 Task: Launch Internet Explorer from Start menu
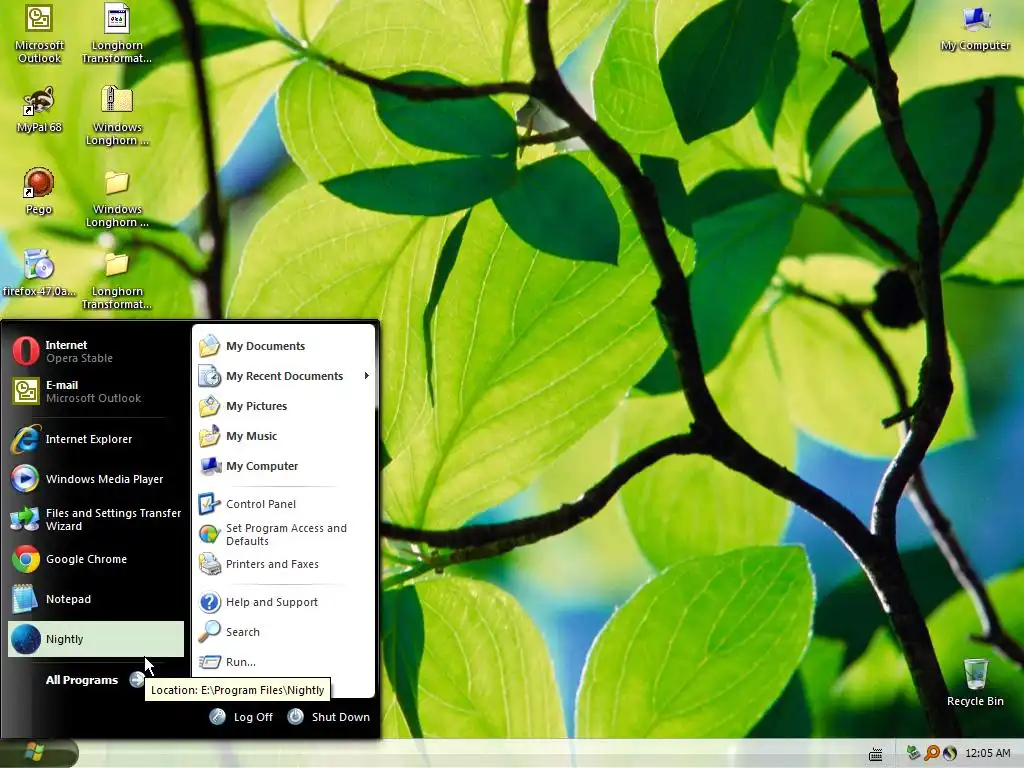coord(96,439)
